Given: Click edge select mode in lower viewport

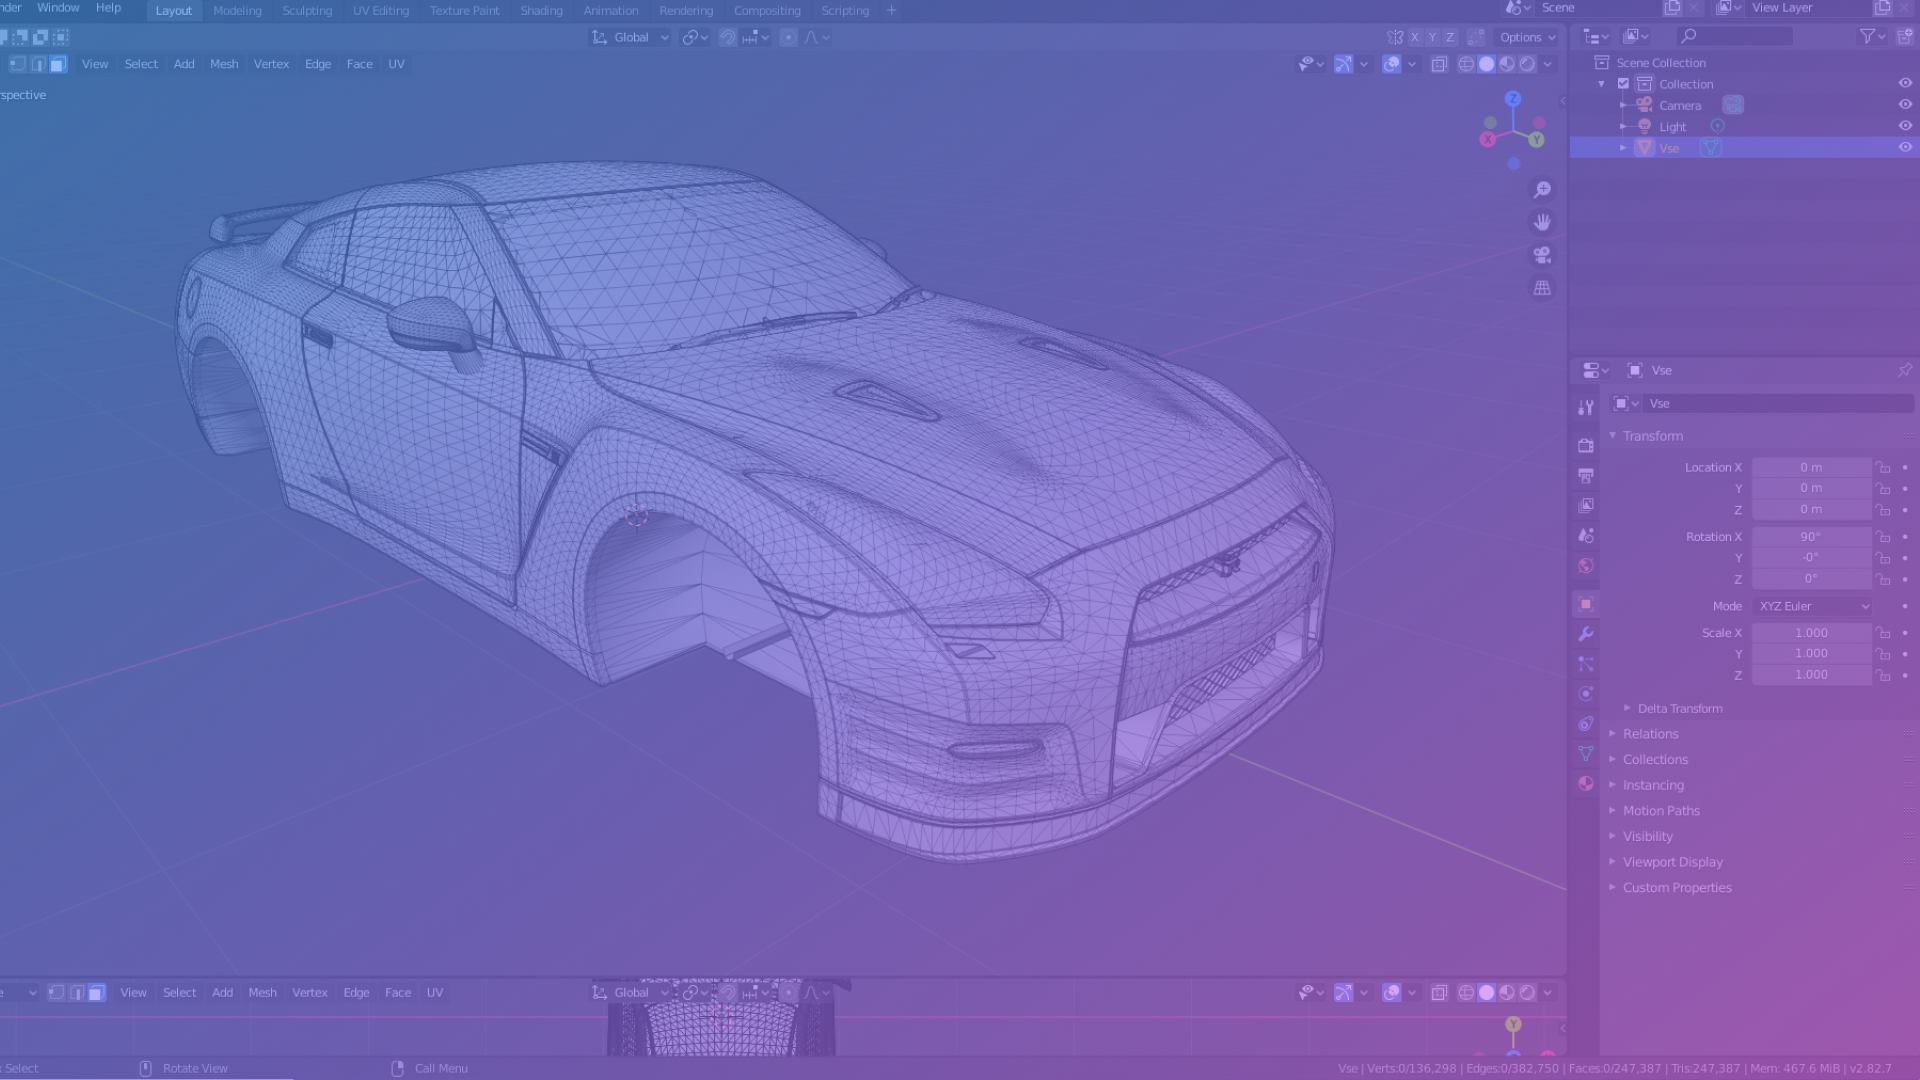Looking at the screenshot, I should (76, 993).
